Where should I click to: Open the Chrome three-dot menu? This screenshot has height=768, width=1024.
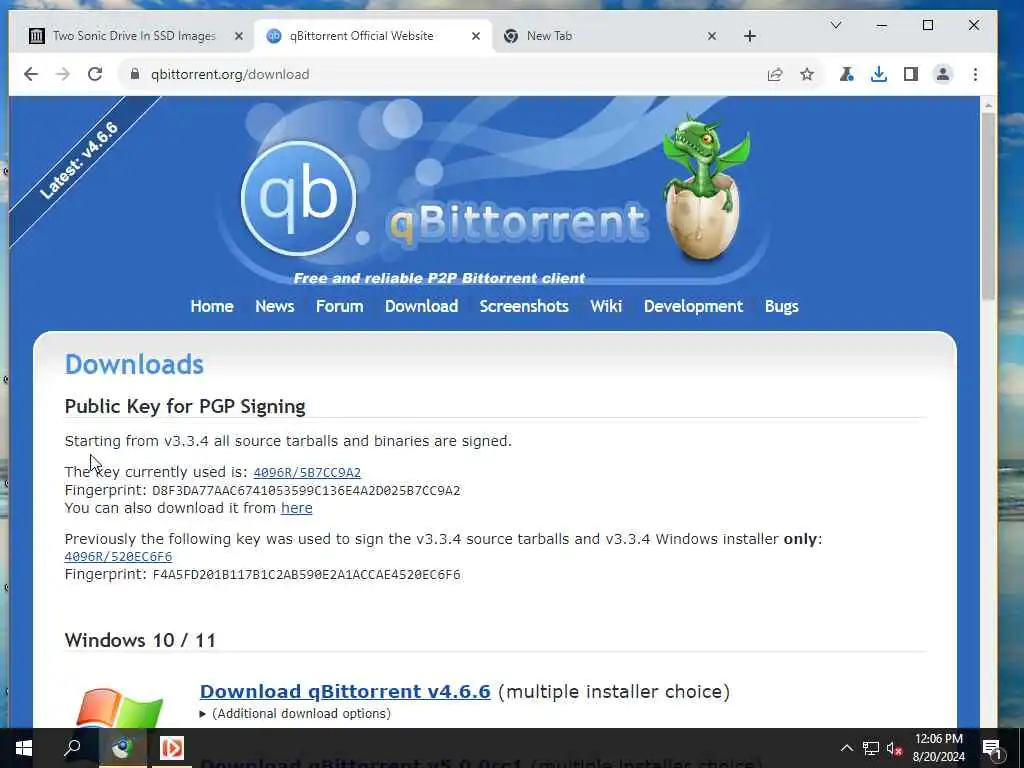(975, 74)
